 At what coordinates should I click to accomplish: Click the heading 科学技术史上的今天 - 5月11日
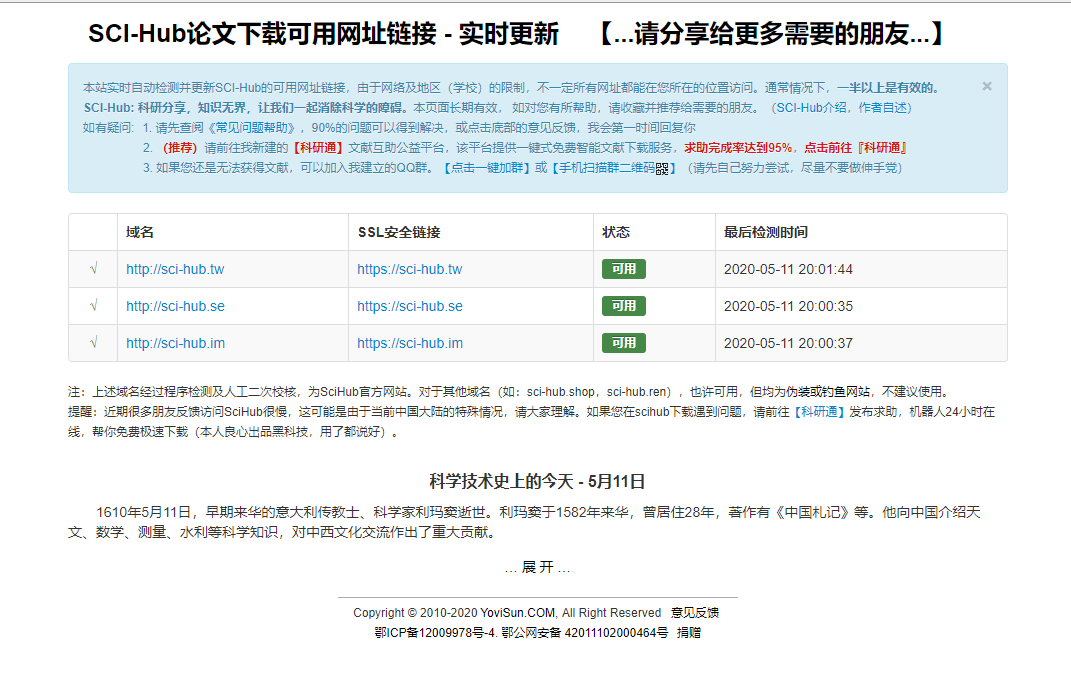coord(537,481)
